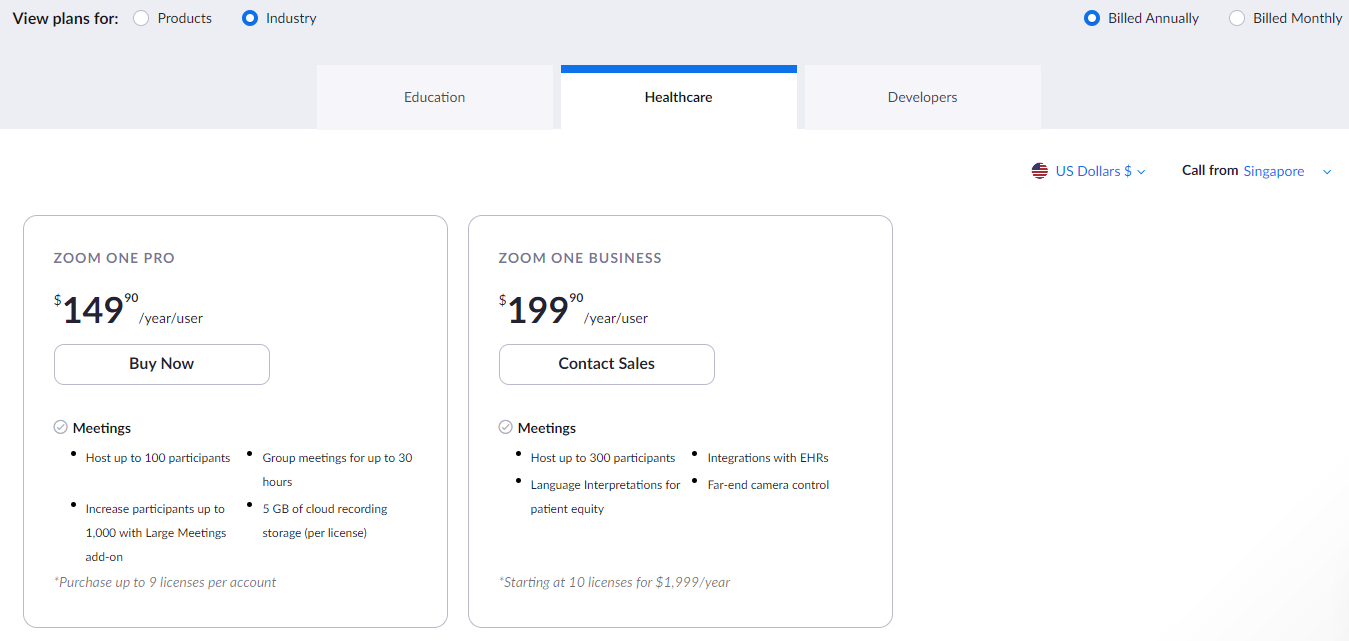Switch to the Developers tab
Viewport: 1349px width, 641px height.
tap(923, 97)
